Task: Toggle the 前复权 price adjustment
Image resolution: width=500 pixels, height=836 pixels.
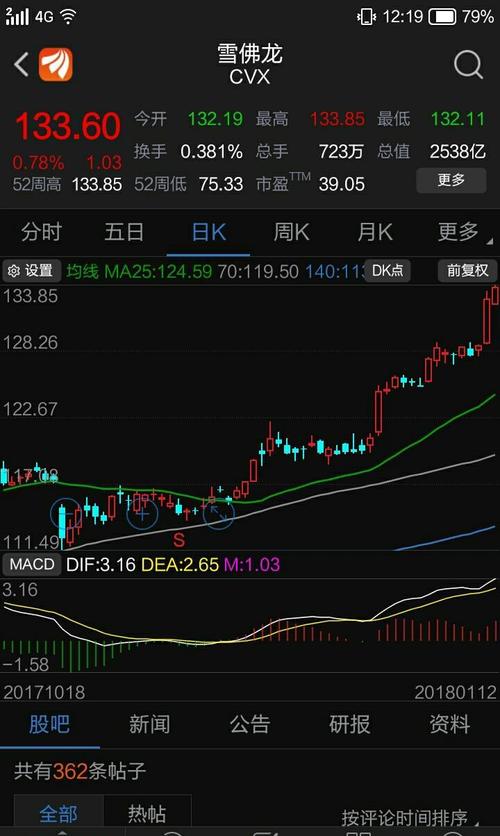Action: pyautogui.click(x=467, y=271)
